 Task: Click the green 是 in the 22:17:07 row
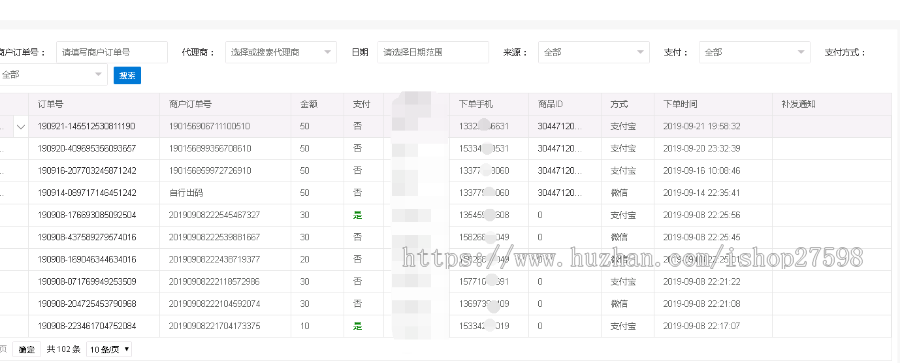[358, 326]
